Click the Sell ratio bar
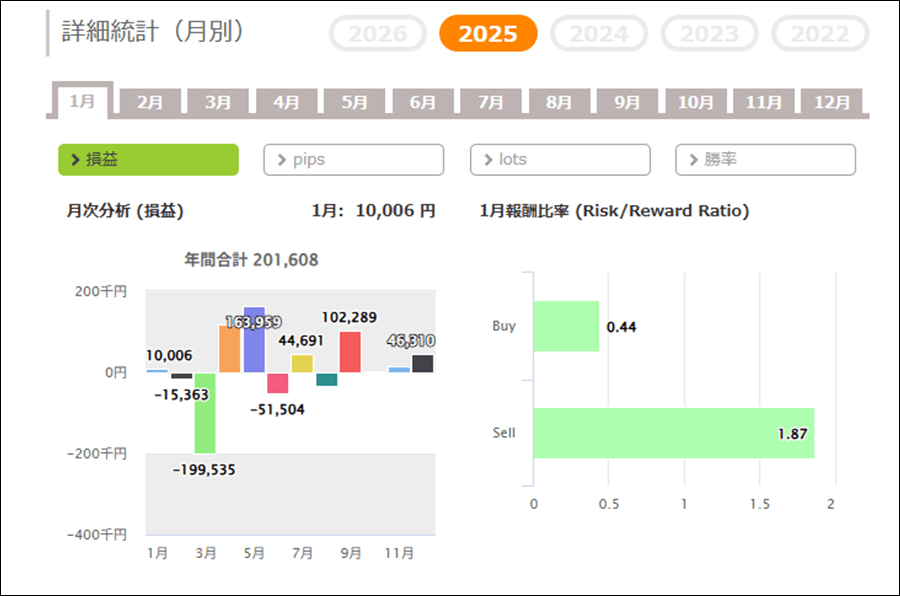The height and width of the screenshot is (596, 900). click(x=673, y=433)
